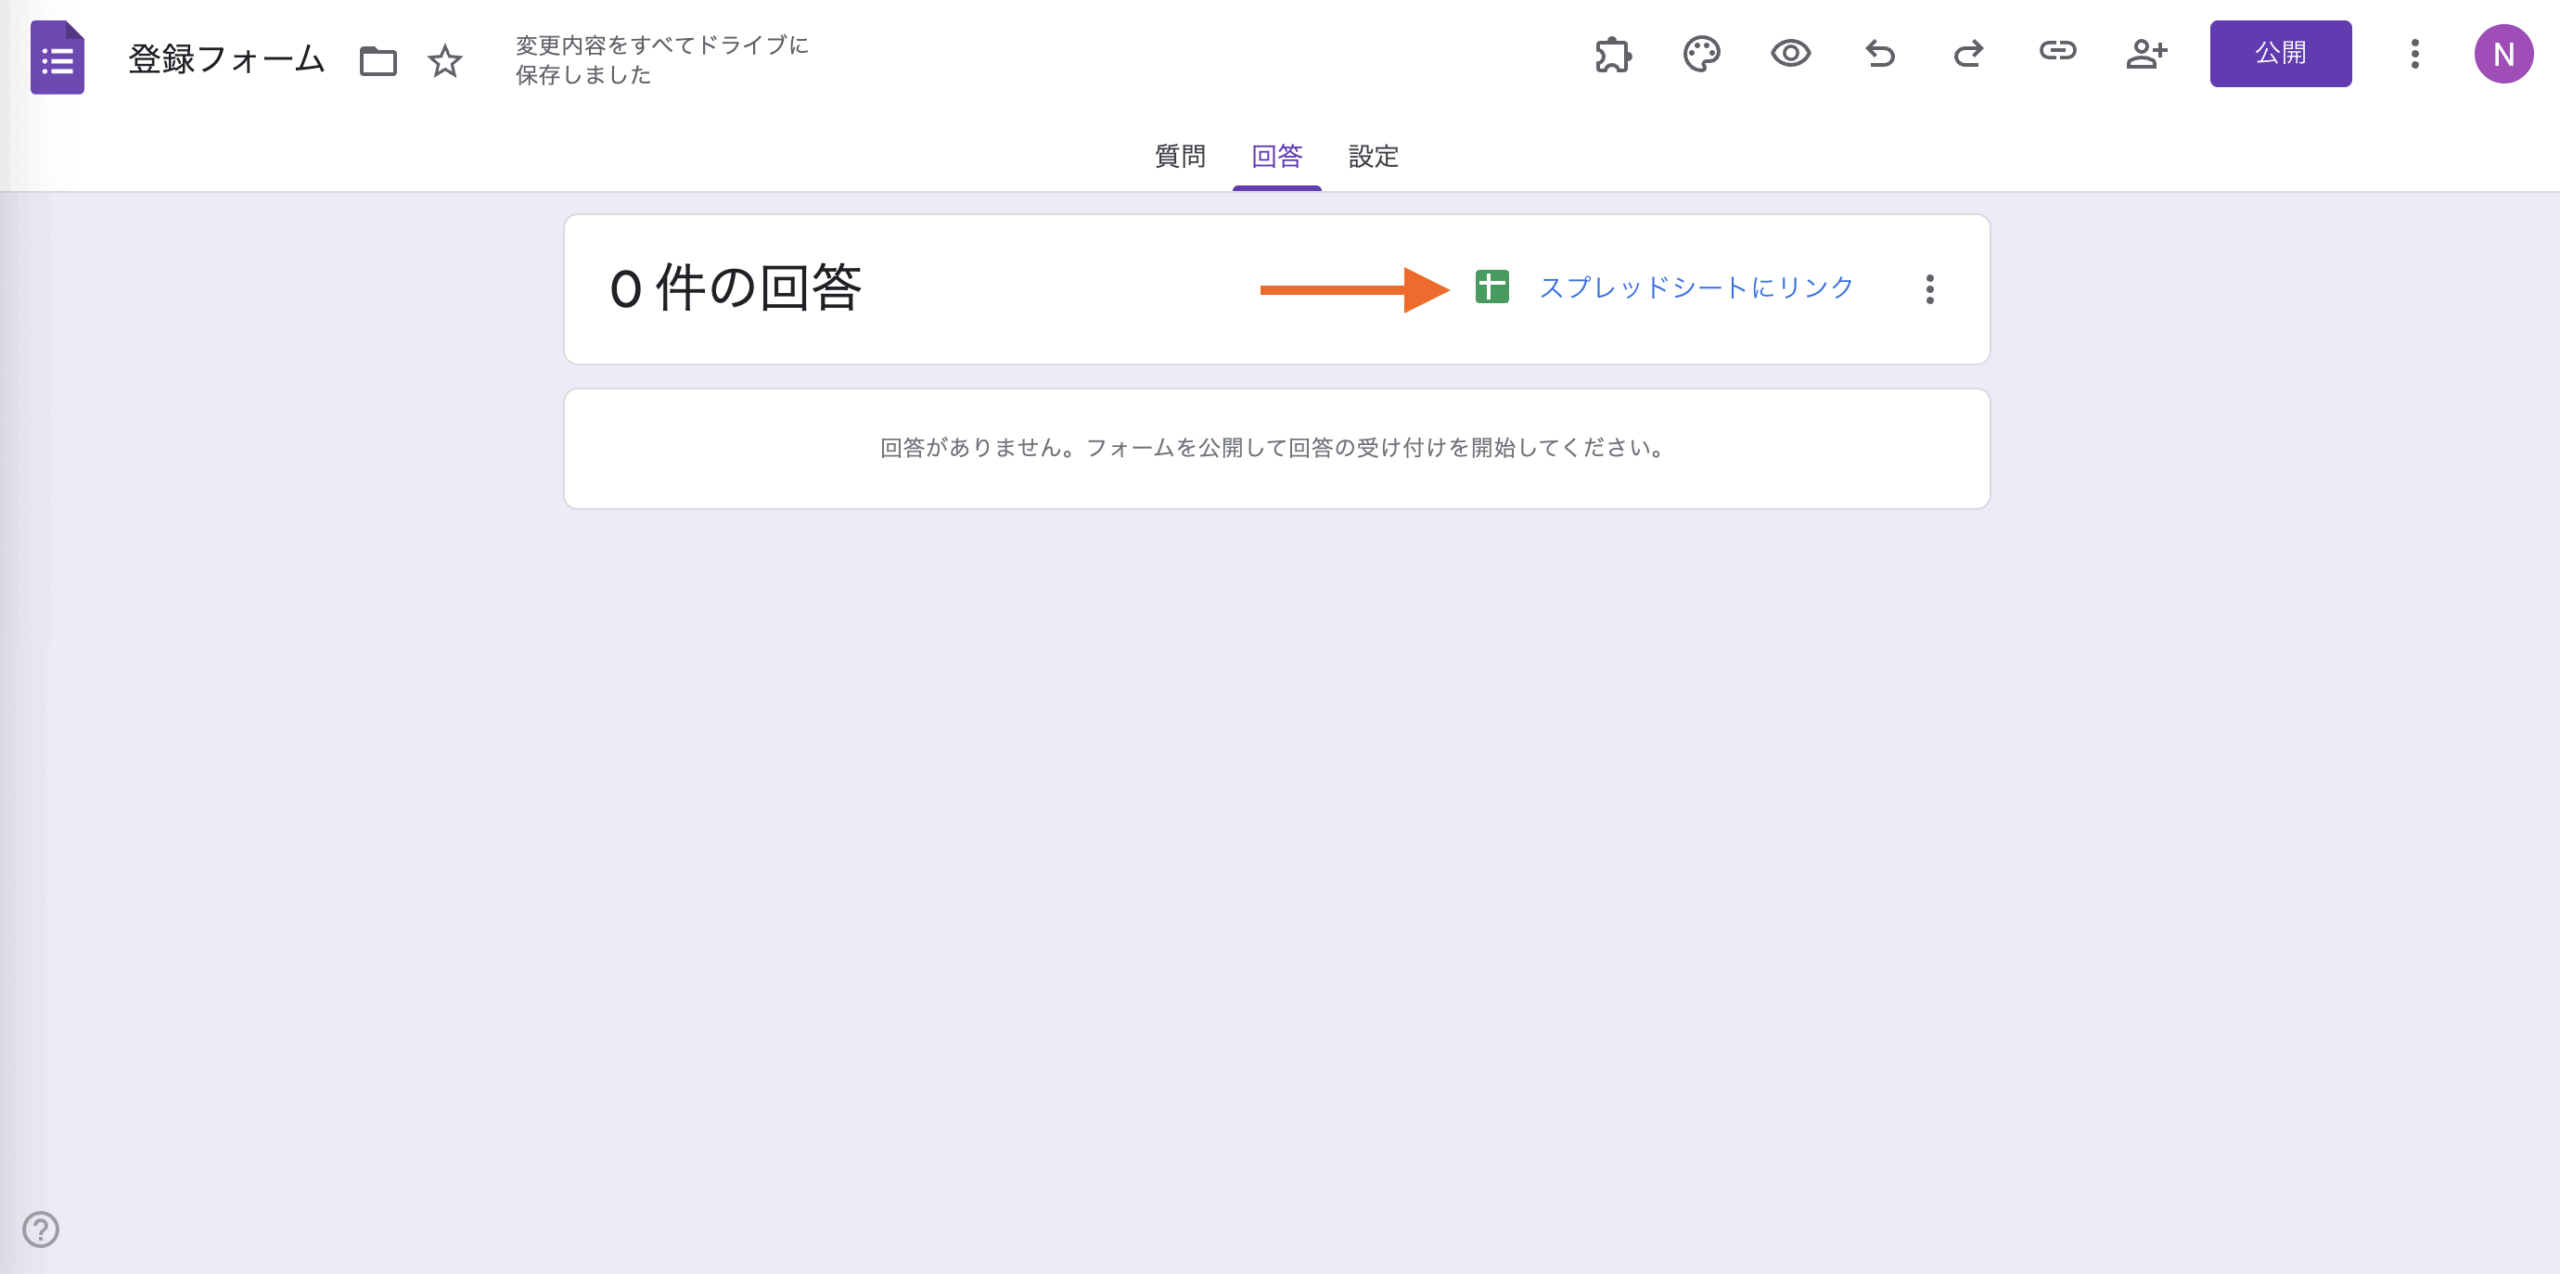
Task: Click the 公開 publish button
Action: pos(2280,53)
